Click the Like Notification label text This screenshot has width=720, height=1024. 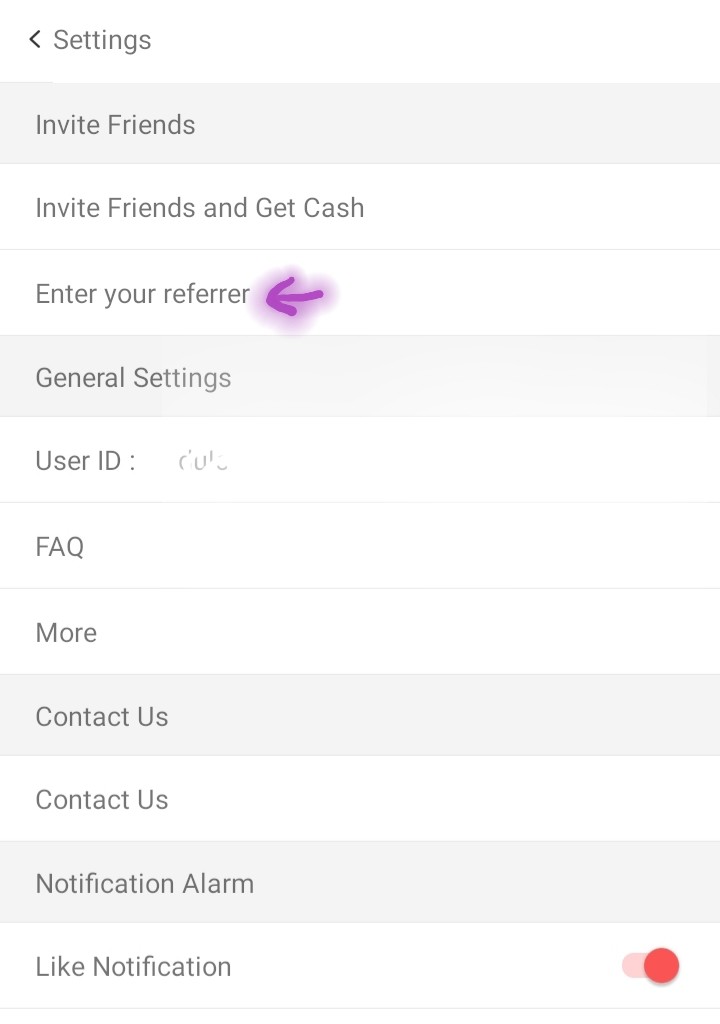point(133,967)
